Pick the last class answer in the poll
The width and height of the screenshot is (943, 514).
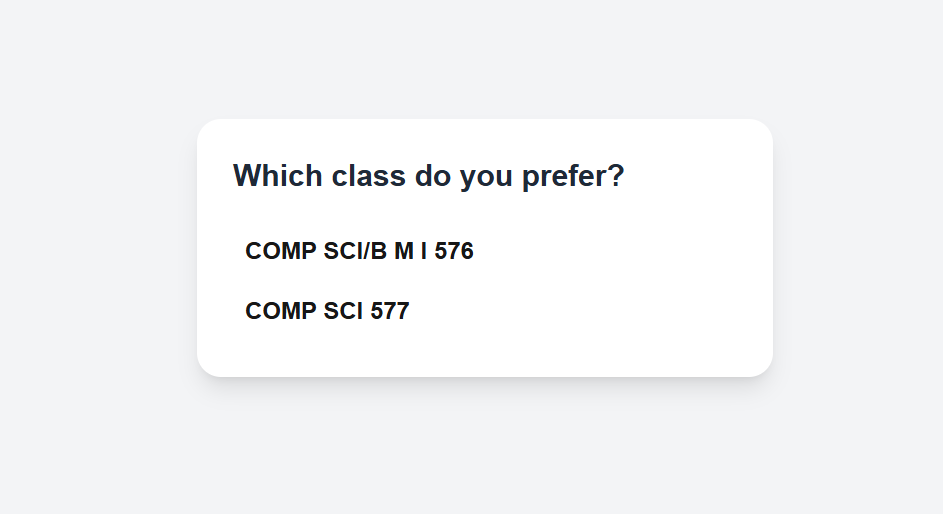[x=327, y=311]
